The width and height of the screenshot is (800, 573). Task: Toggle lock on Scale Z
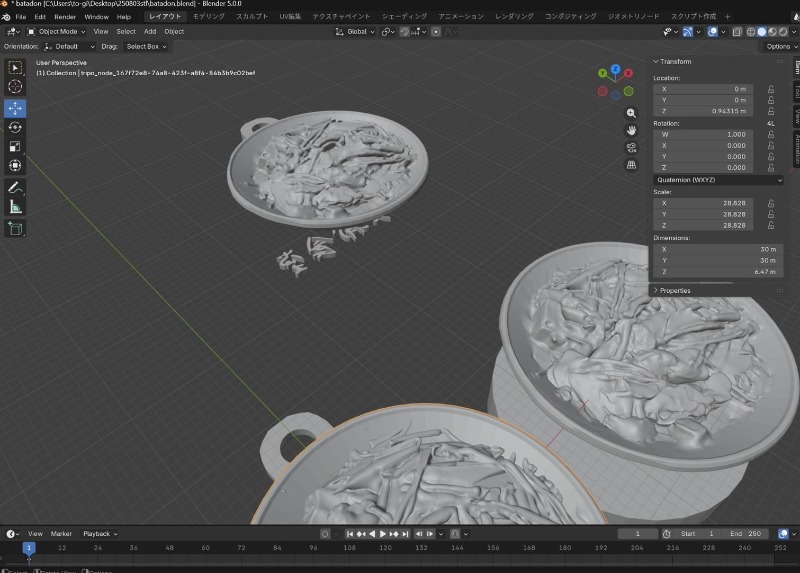pos(770,225)
